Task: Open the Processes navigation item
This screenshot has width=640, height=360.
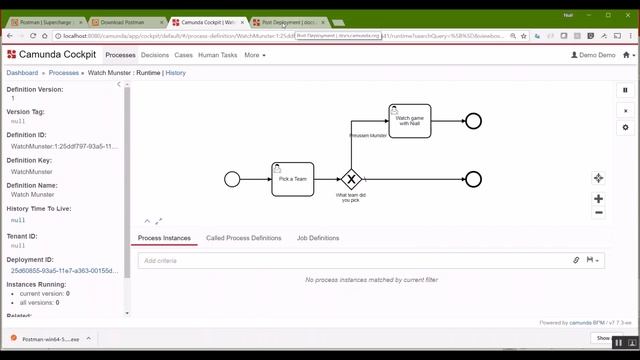Action: coord(120,55)
